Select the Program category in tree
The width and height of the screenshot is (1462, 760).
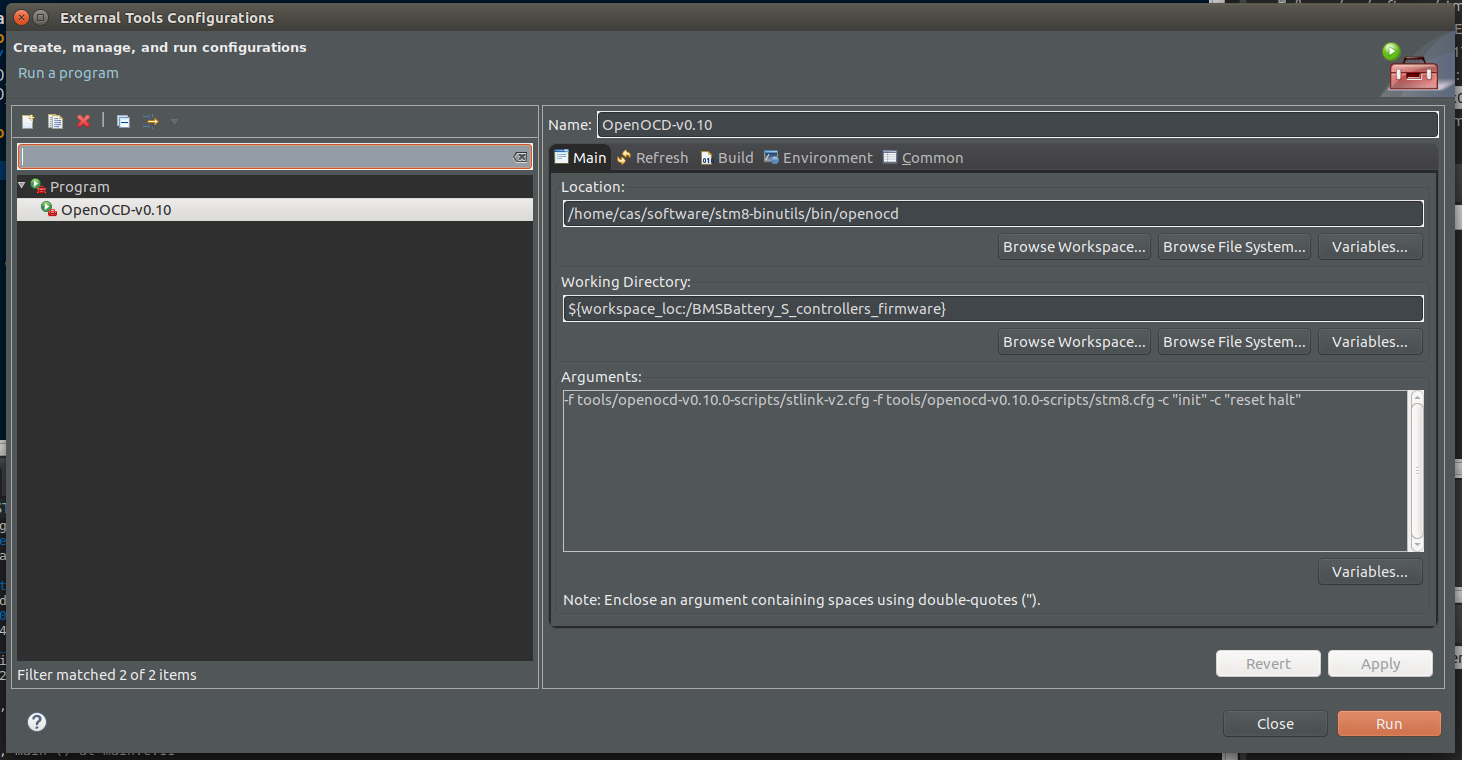point(80,186)
